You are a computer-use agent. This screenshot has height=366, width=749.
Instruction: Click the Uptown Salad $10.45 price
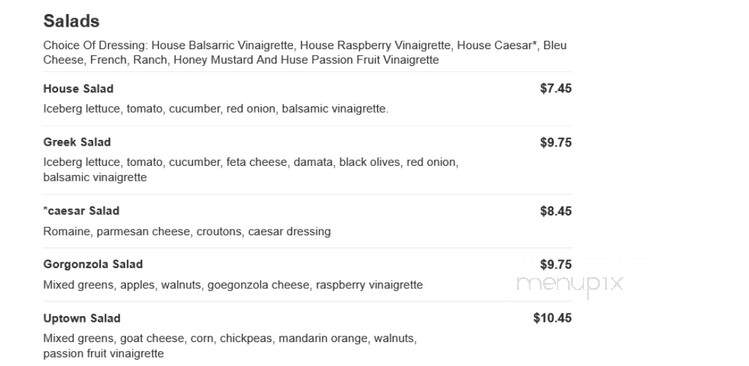pyautogui.click(x=552, y=318)
